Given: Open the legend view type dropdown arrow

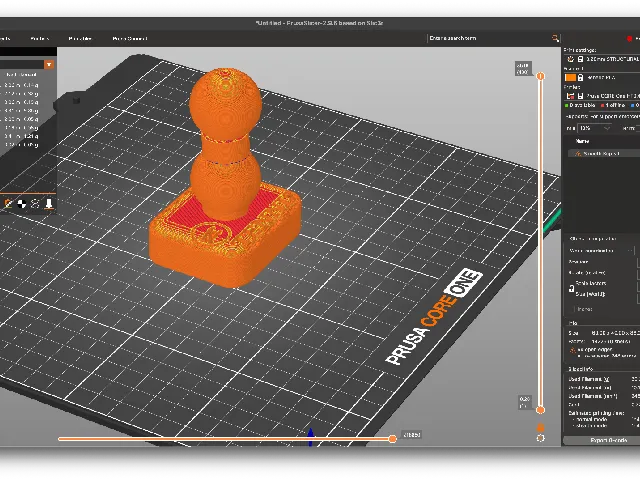Looking at the screenshot, I should point(49,64).
